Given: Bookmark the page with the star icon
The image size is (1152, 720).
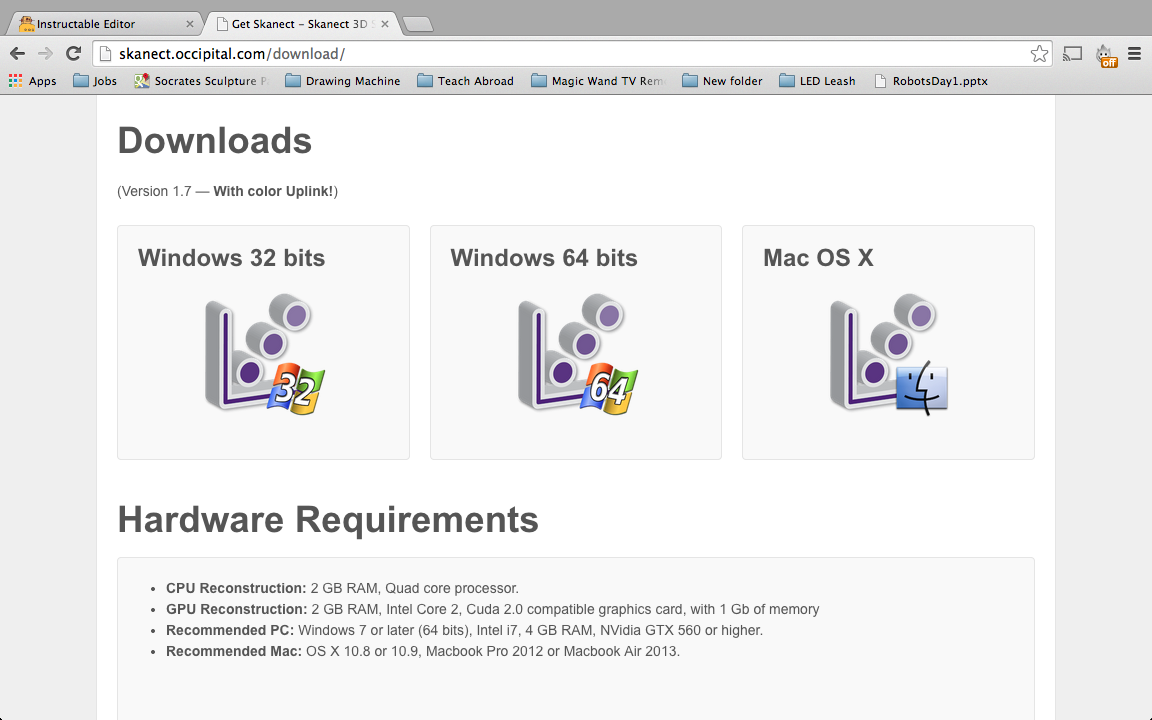Looking at the screenshot, I should point(1039,53).
